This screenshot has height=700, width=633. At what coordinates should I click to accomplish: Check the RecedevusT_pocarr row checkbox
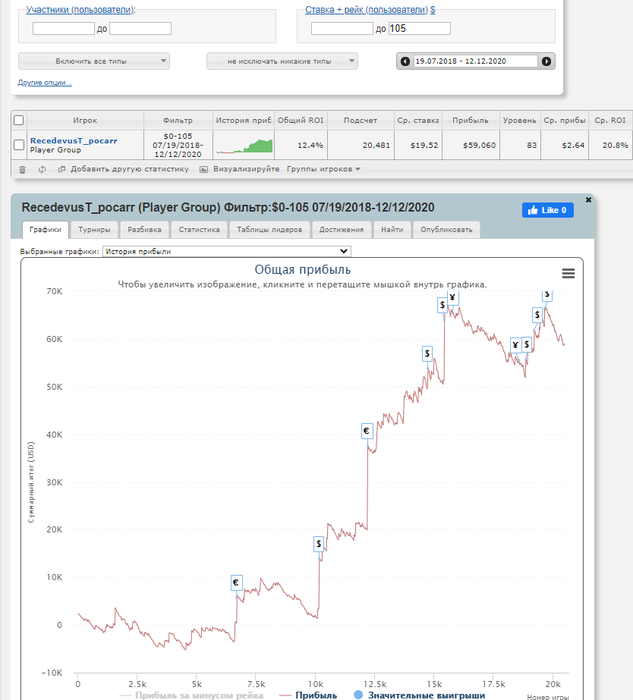pos(19,145)
